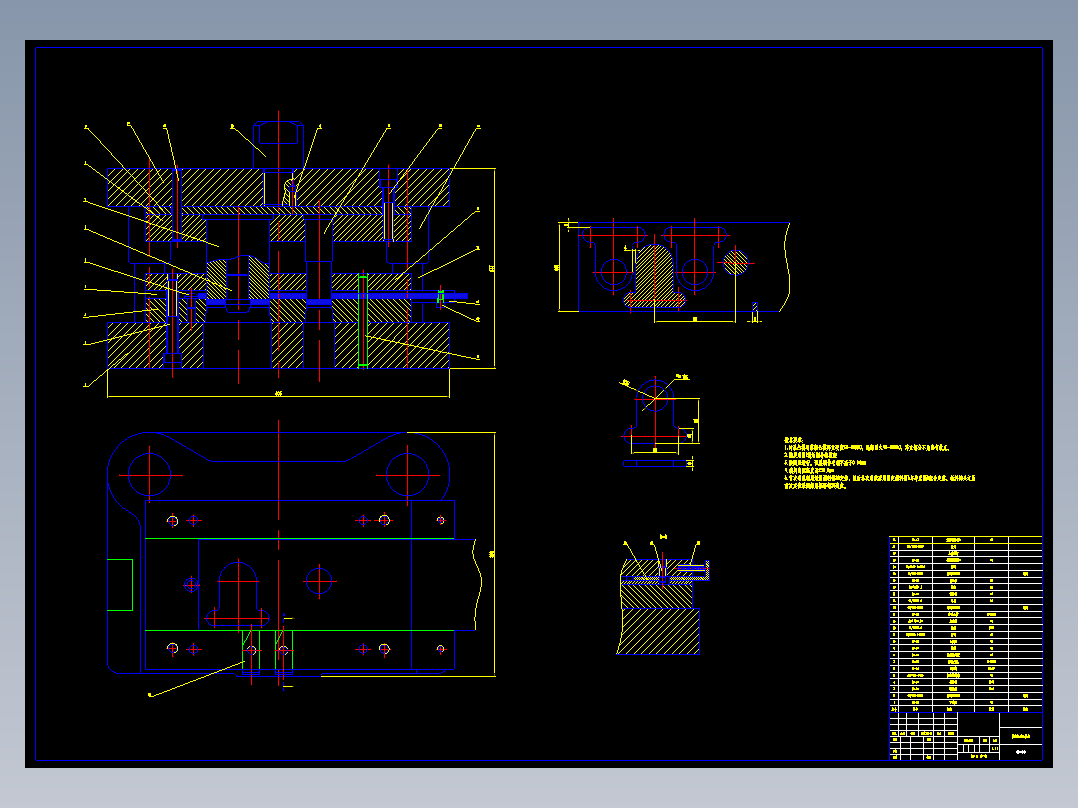Select the yellow technical requirements text block
The image size is (1078, 808).
point(879,463)
